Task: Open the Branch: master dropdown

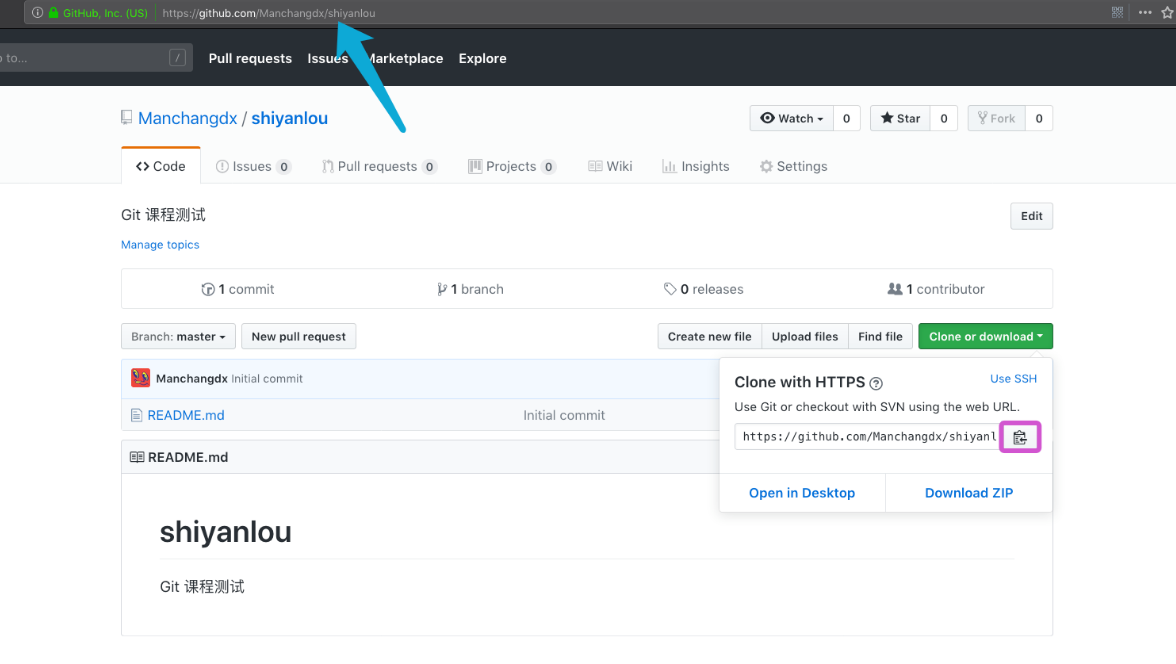Action: [x=178, y=336]
